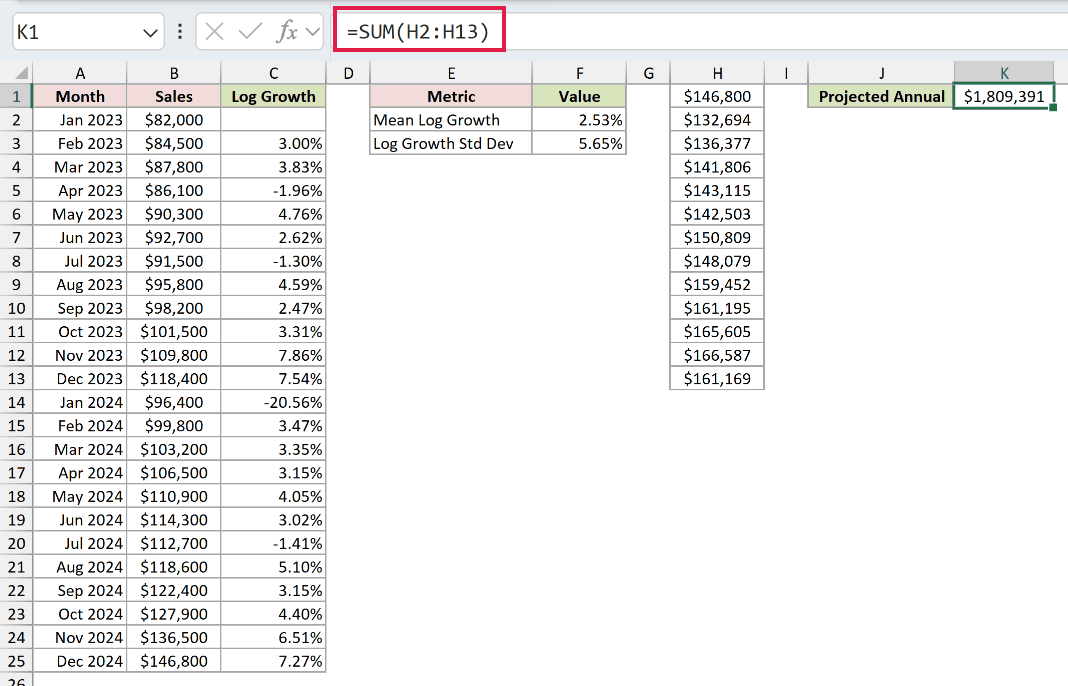
Task: Select column C header
Action: click(x=273, y=73)
